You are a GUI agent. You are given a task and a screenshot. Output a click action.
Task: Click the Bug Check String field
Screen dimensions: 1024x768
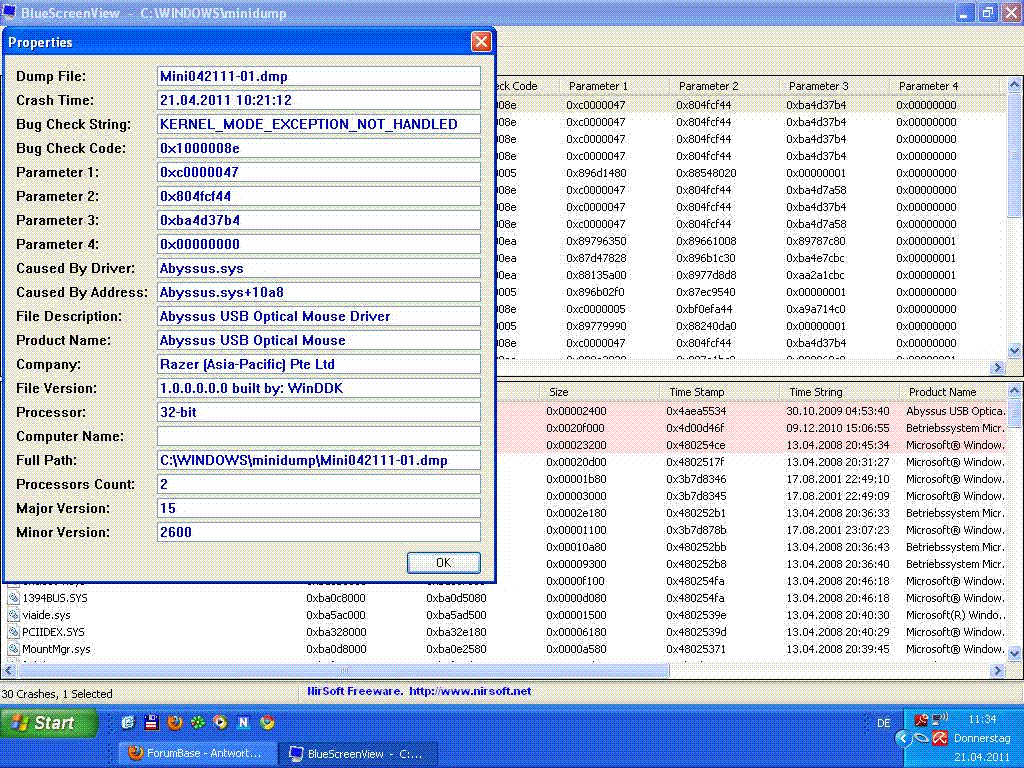click(319, 124)
